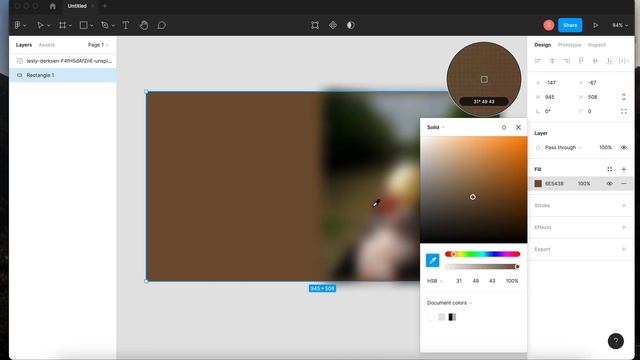Click the Present play icon
The image size is (640, 360).
pyautogui.click(x=596, y=25)
